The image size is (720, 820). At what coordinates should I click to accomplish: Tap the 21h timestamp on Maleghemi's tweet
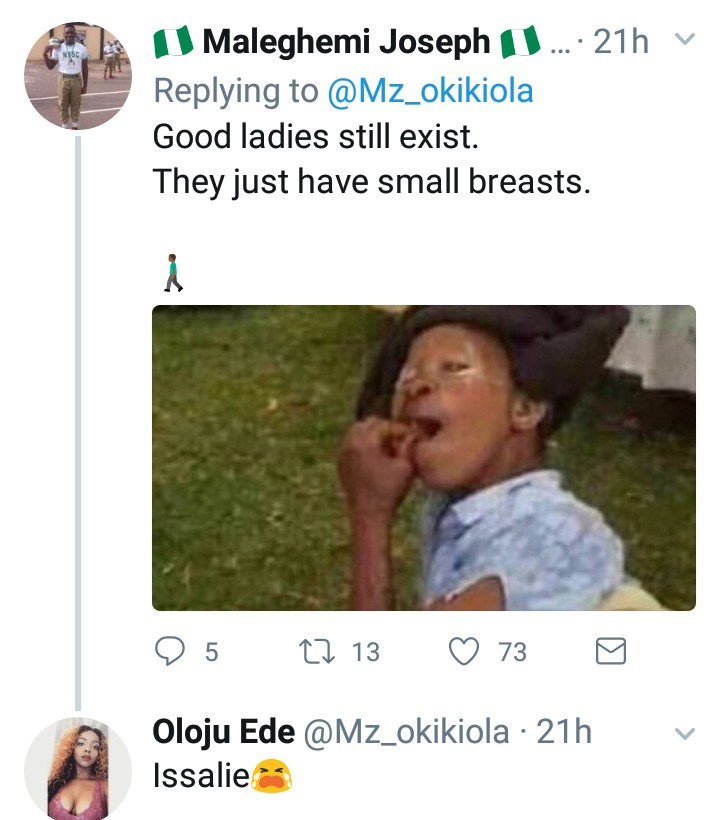point(621,42)
